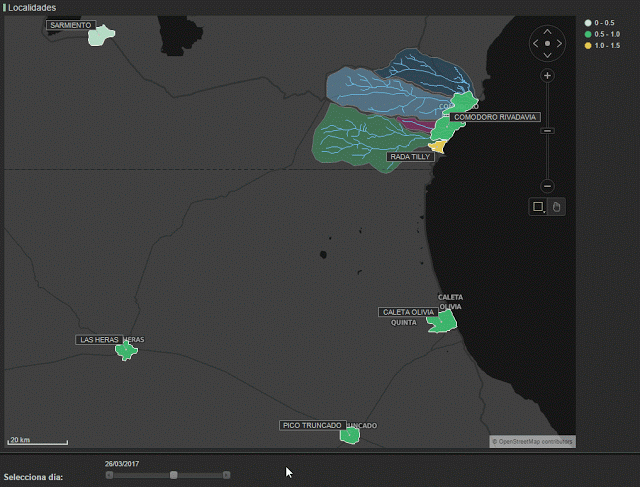Pan the map right with arrow
This screenshot has width=640, height=487.
(x=559, y=44)
